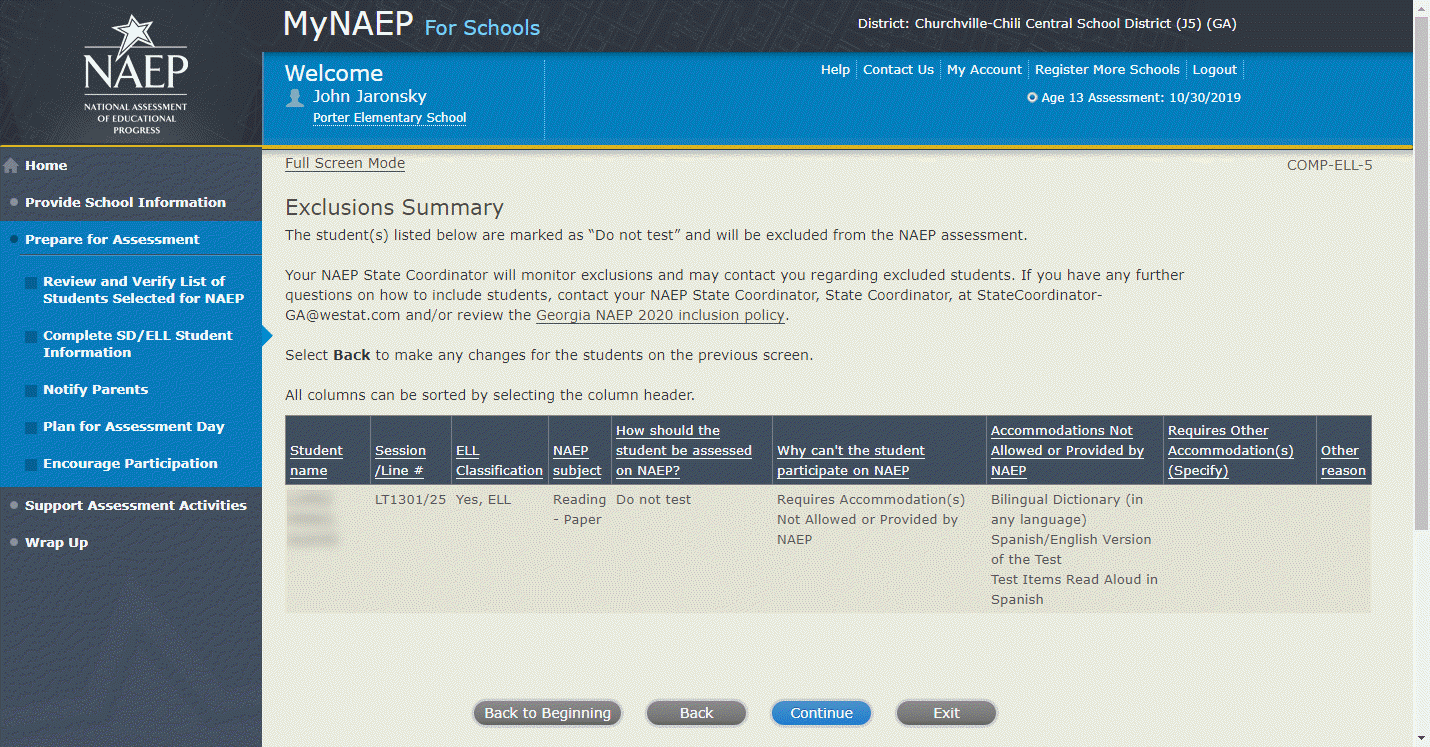This screenshot has width=1430, height=747.
Task: Open Plan for Assessment Day
Action: 133,426
